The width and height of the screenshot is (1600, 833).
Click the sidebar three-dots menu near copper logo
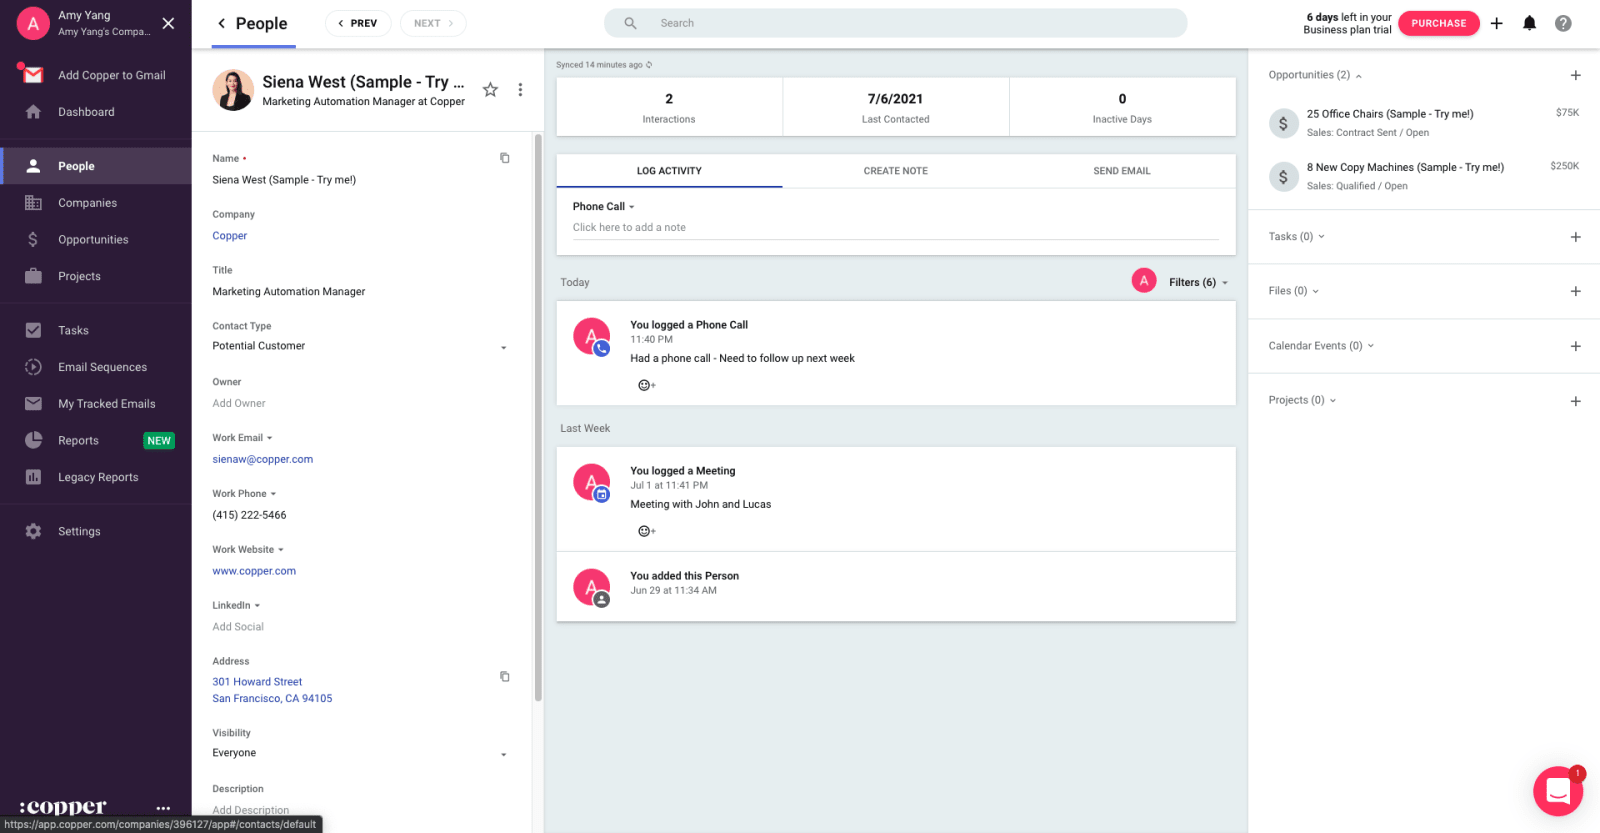click(163, 808)
